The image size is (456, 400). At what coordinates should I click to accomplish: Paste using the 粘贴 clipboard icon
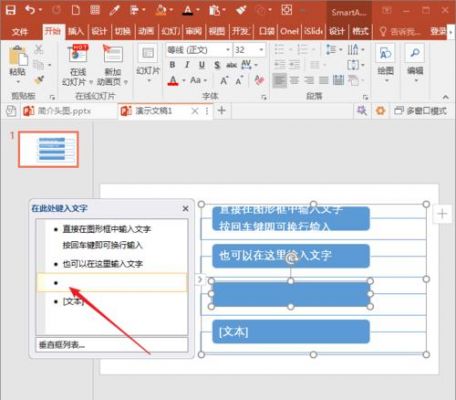click(x=18, y=57)
